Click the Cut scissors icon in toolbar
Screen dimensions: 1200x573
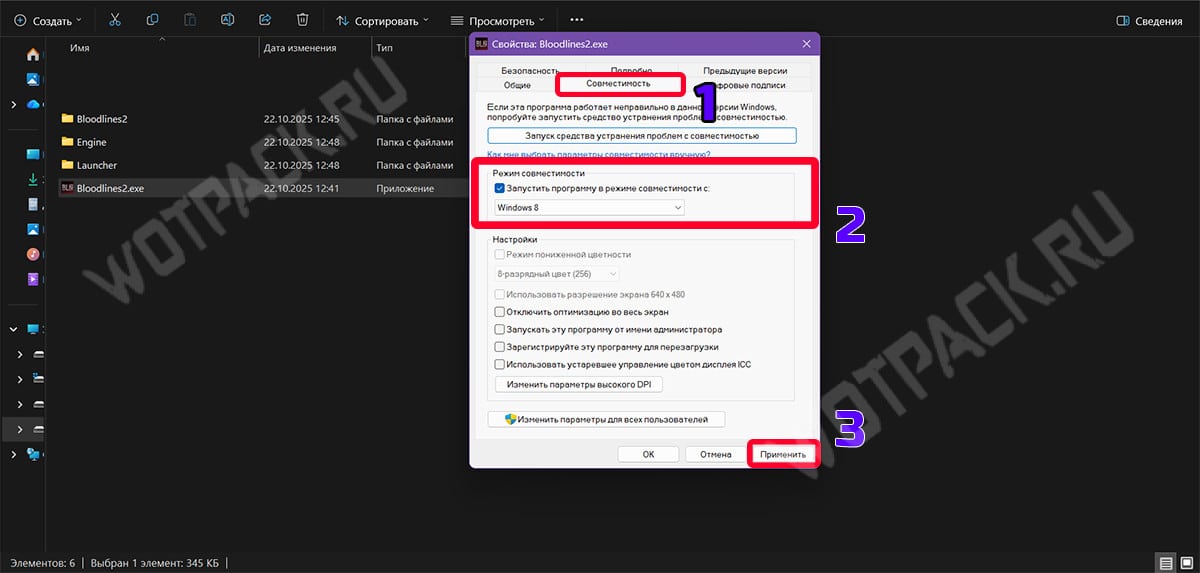[x=114, y=20]
